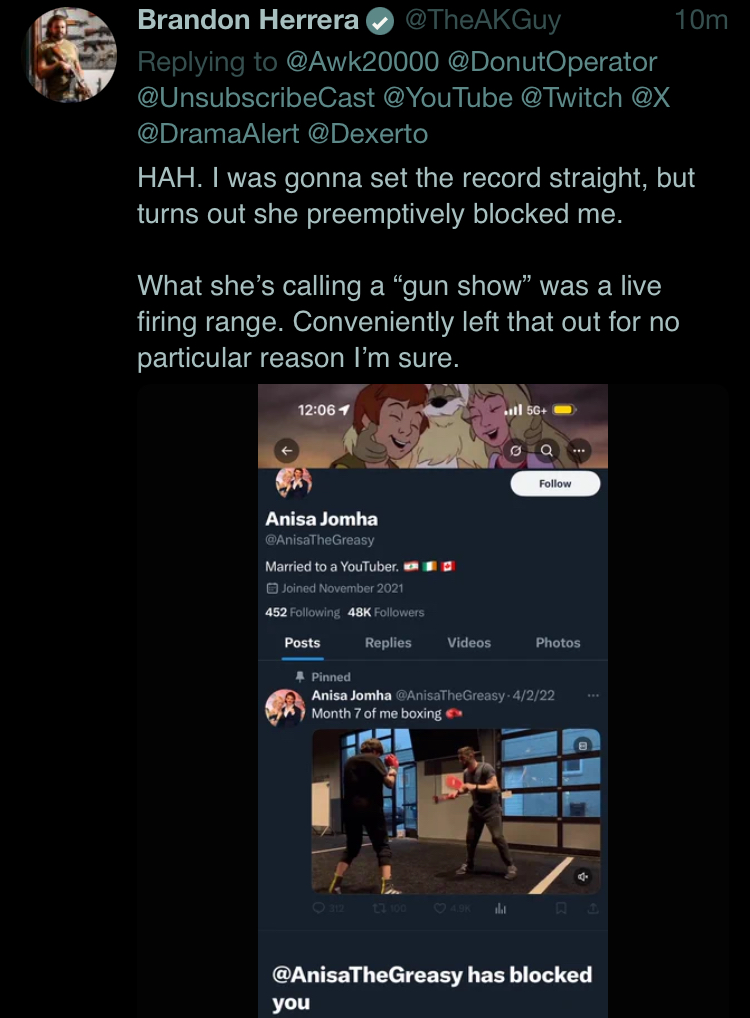Switch to the Videos tab

pos(469,642)
